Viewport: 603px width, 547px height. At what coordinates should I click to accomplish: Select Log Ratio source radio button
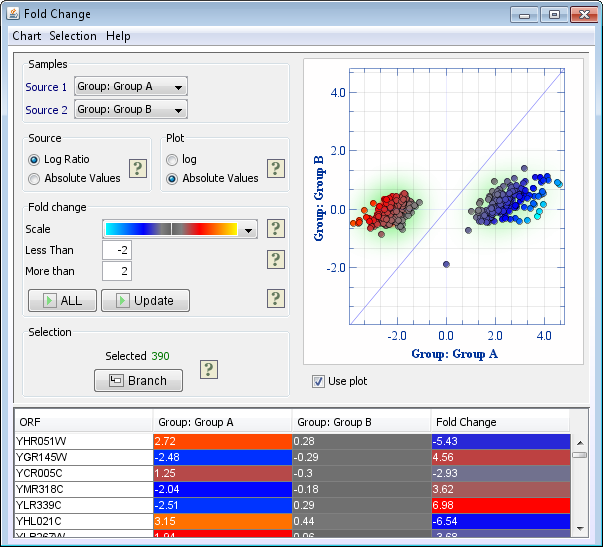point(34,160)
